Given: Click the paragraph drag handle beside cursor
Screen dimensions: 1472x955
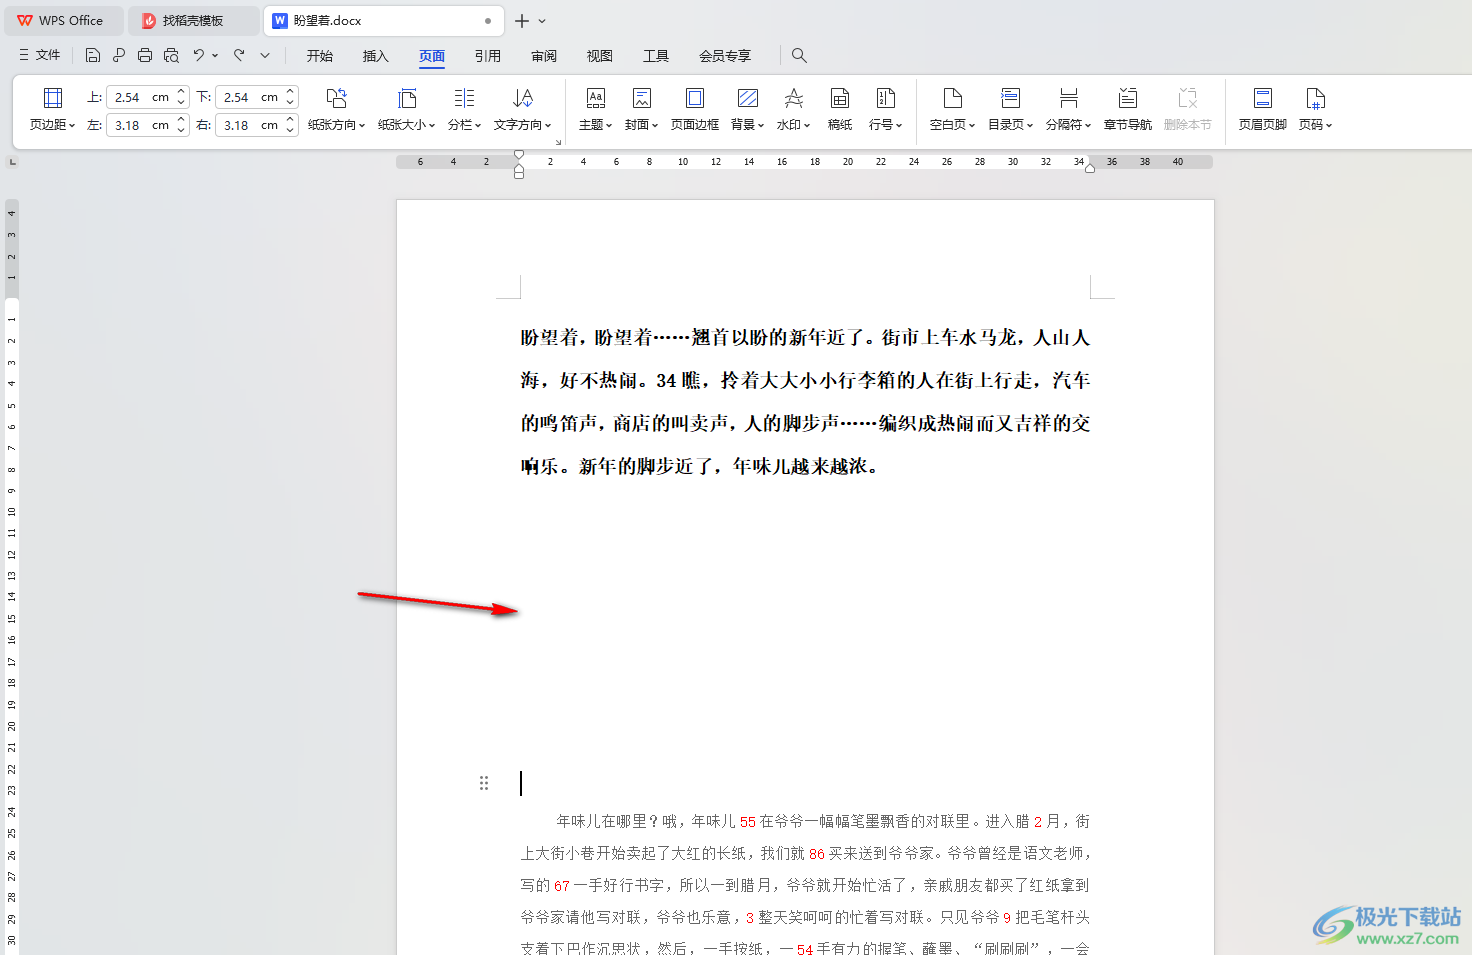Looking at the screenshot, I should [x=484, y=783].
